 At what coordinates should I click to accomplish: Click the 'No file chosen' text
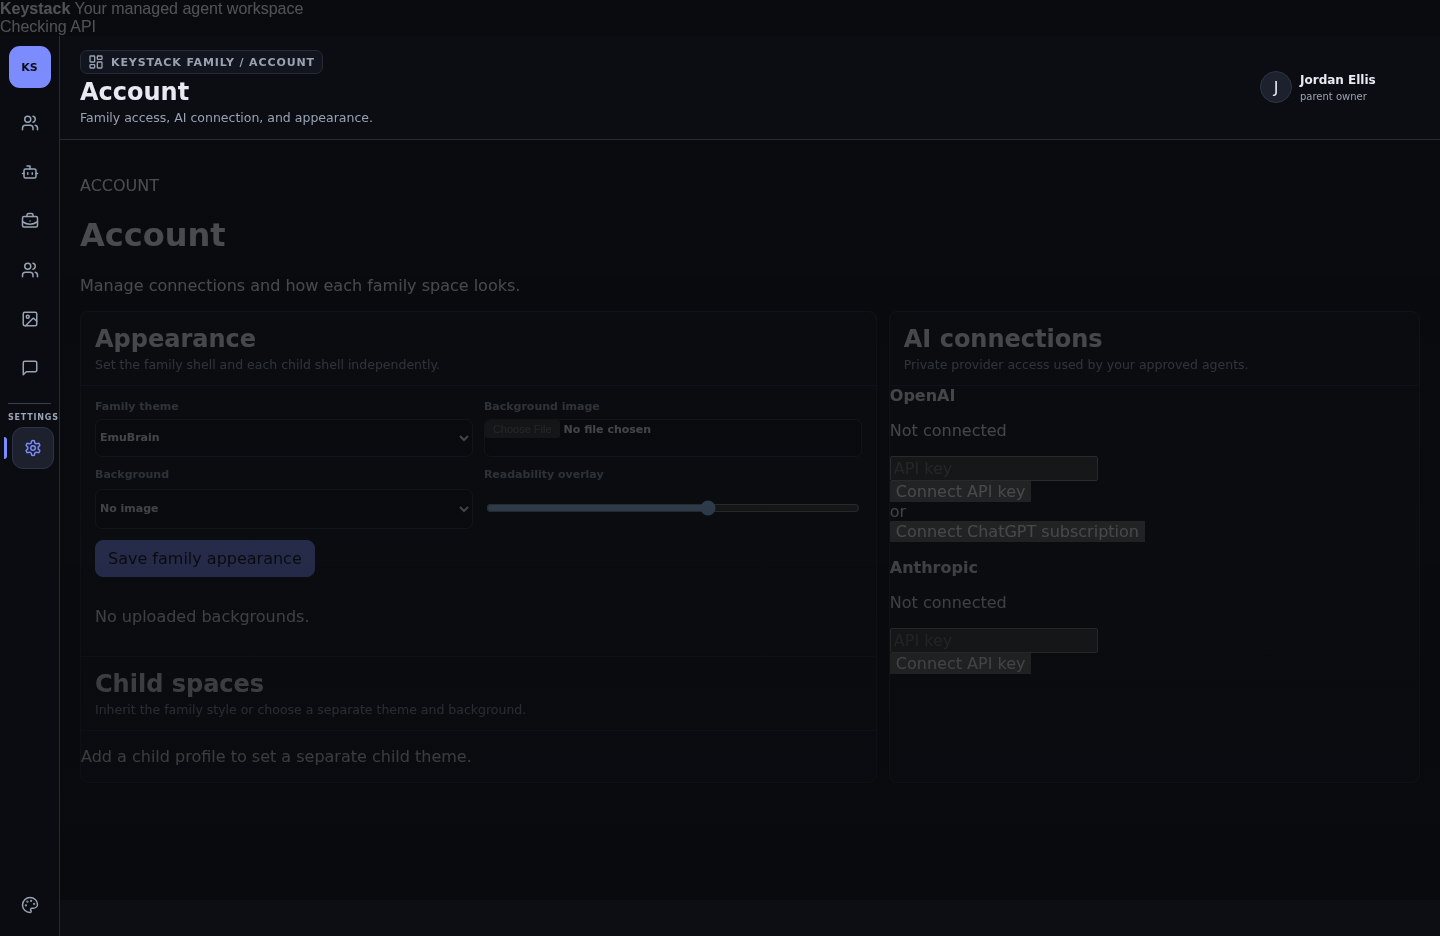(607, 429)
